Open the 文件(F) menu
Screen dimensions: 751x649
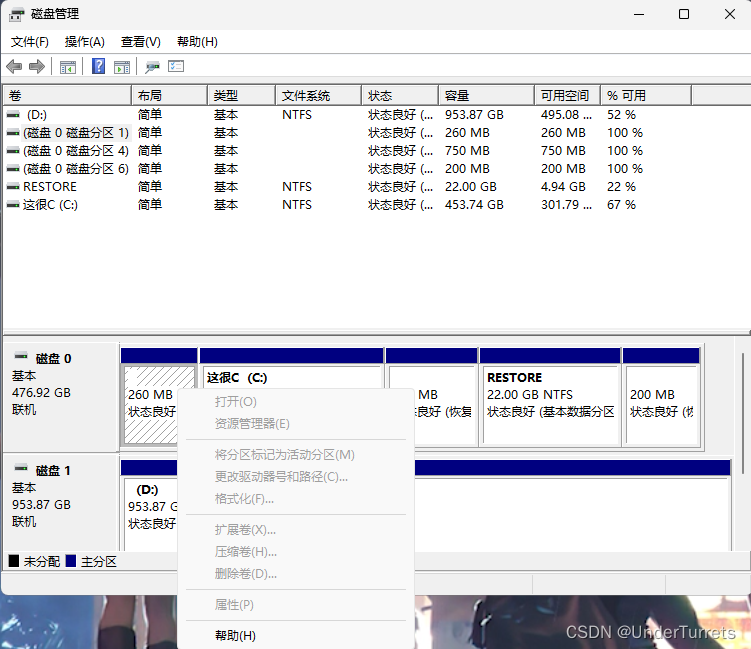click(30, 42)
